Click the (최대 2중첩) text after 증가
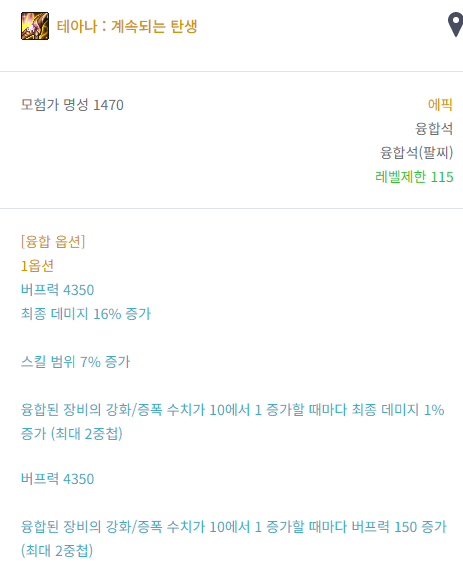Image resolution: width=463 pixels, height=579 pixels. (x=86, y=434)
